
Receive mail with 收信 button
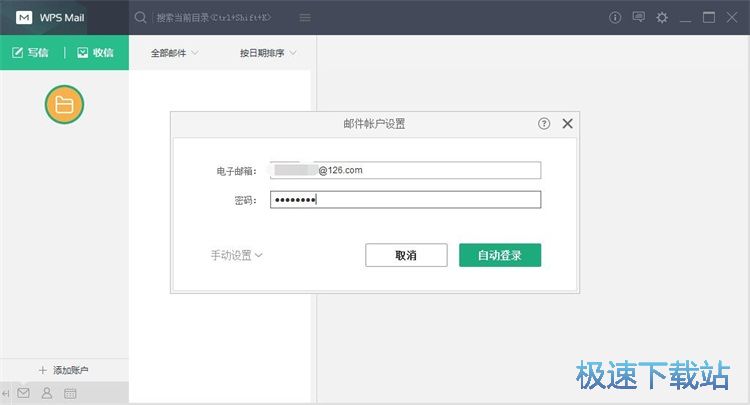tap(95, 53)
